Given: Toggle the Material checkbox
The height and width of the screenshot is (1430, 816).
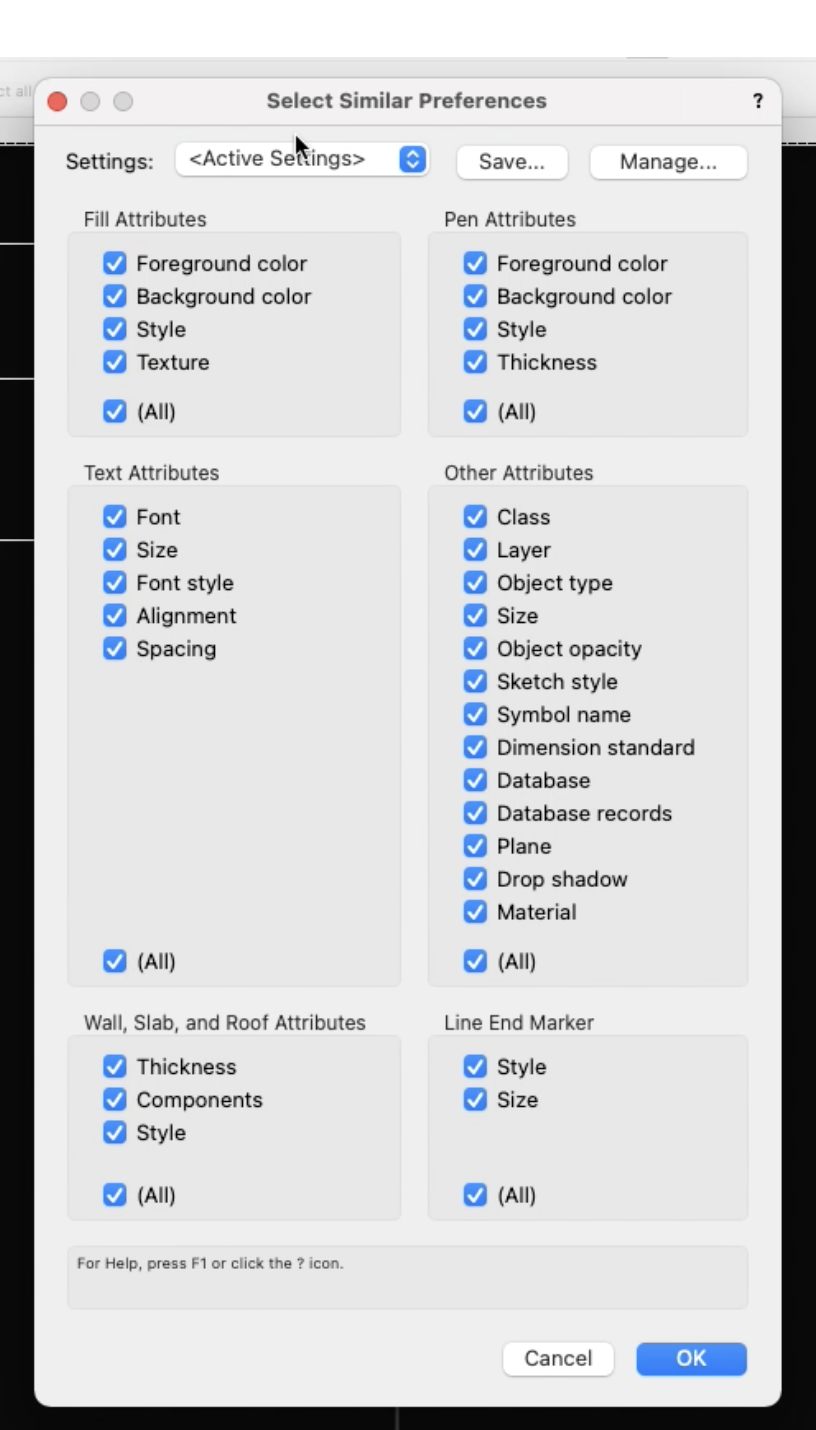Looking at the screenshot, I should pyautogui.click(x=475, y=913).
